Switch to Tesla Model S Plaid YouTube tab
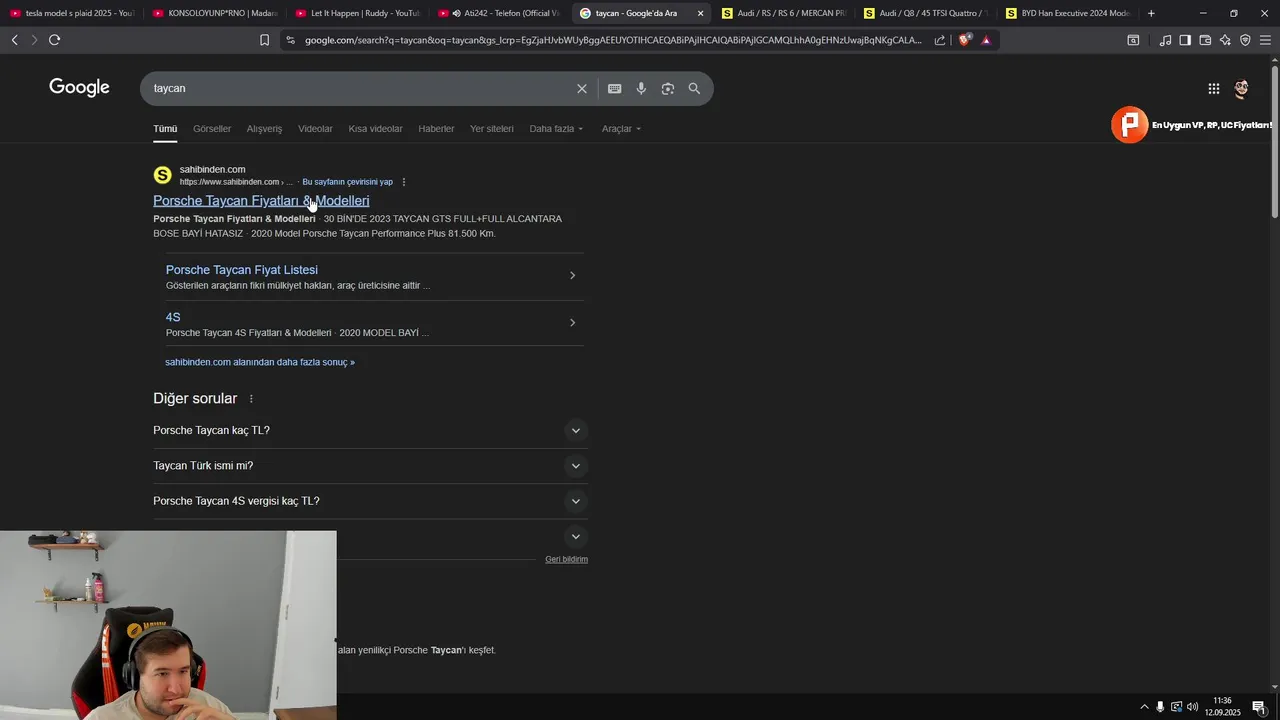Viewport: 1280px width, 720px height. 72,13
